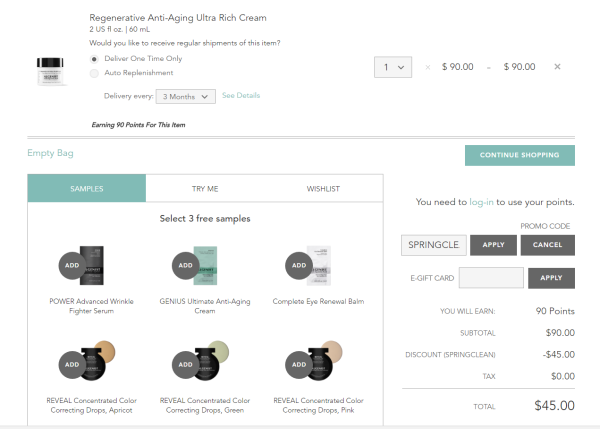Add REVEAL Color Correcting Drops Apricot sample
The height and width of the screenshot is (429, 600).
pyautogui.click(x=72, y=364)
